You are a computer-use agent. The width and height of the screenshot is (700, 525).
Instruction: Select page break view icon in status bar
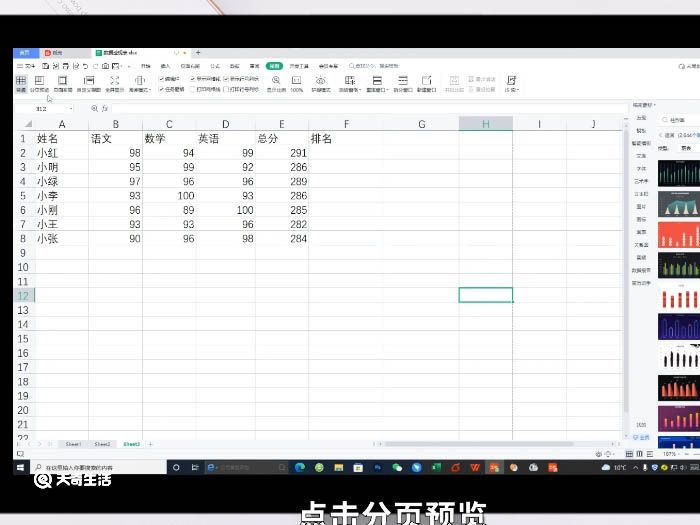[639, 454]
